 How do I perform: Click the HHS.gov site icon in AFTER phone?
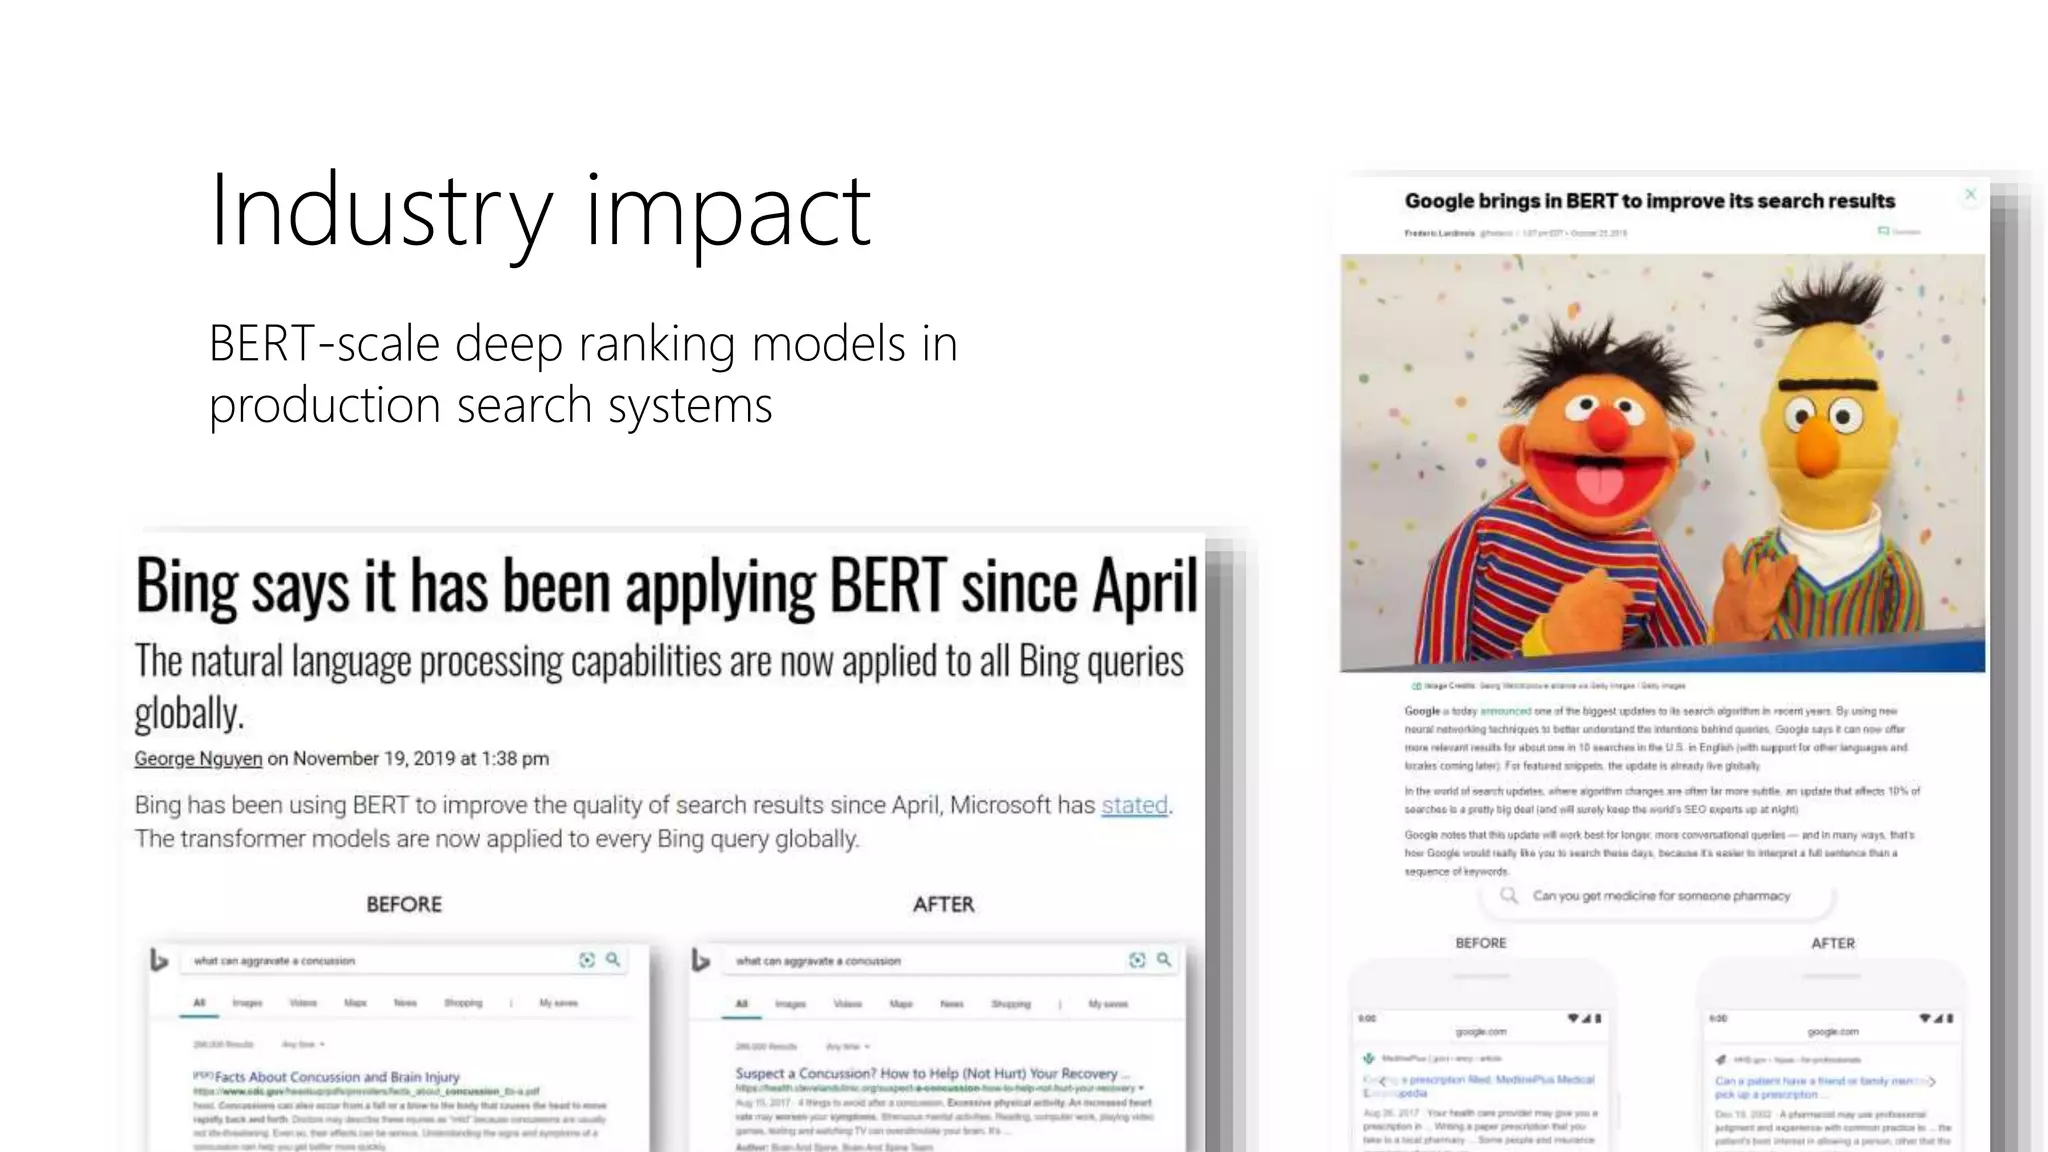point(1720,1058)
